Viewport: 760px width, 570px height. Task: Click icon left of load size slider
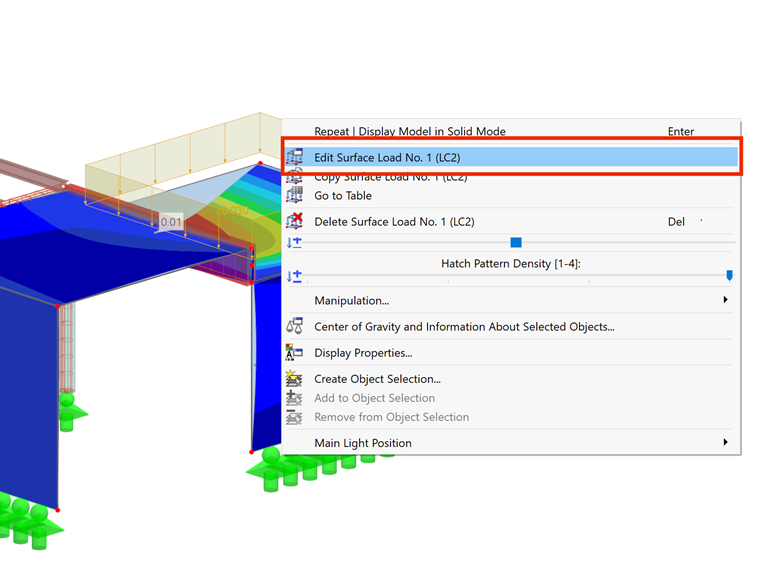[294, 242]
